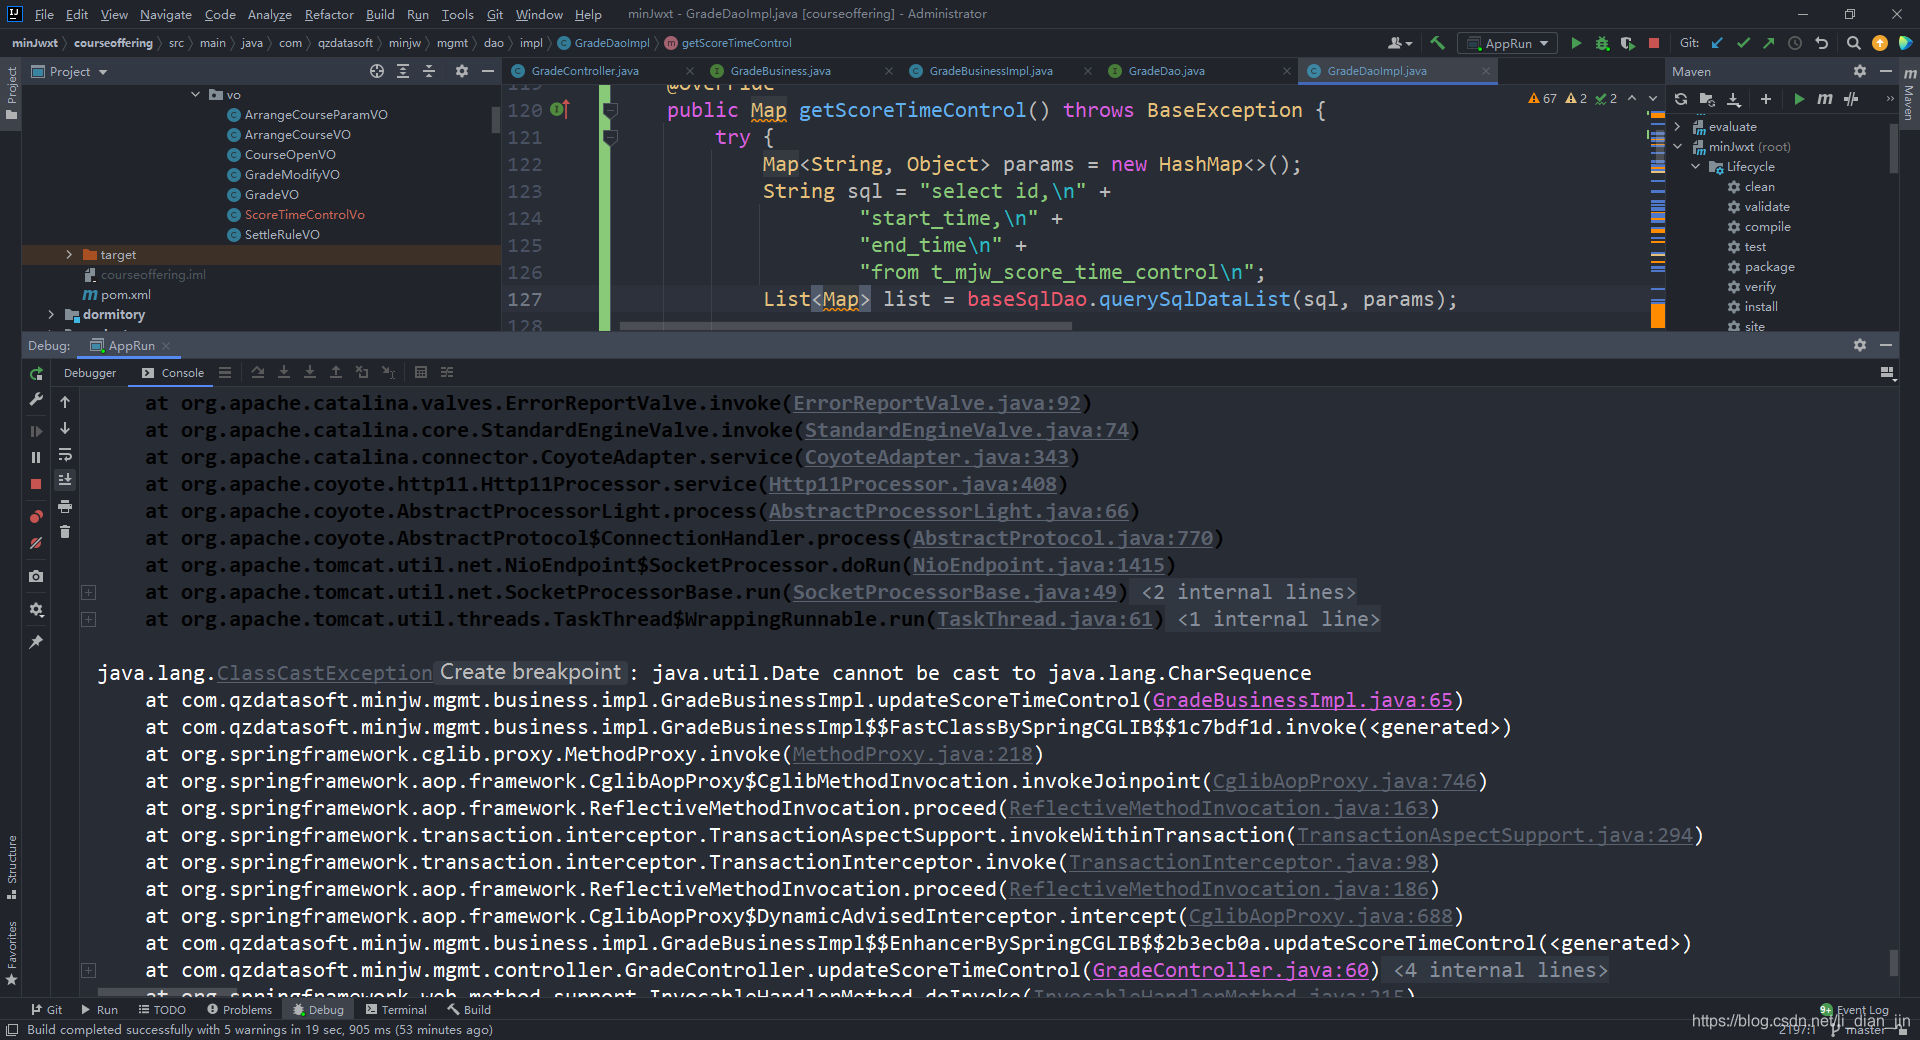Select ScoreTimeControlVo class in tree
This screenshot has height=1040, width=1920.
pos(304,215)
